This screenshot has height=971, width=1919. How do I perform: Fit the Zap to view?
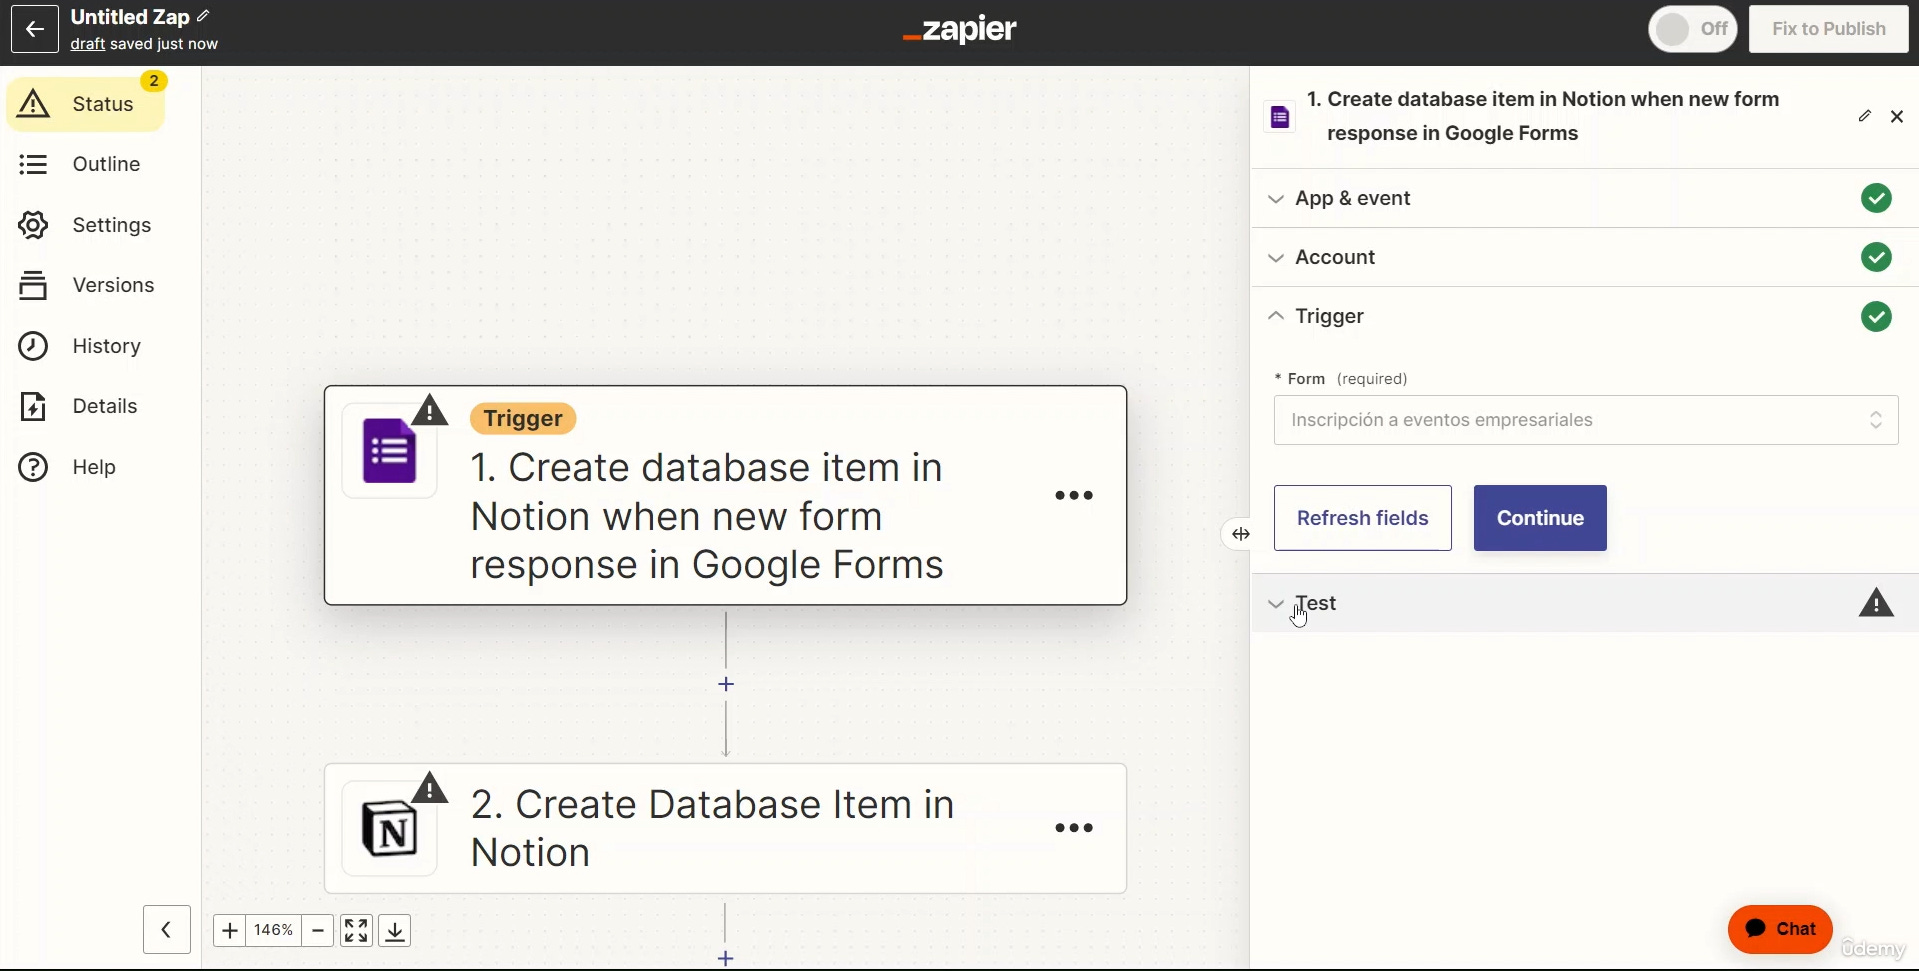pyautogui.click(x=356, y=930)
